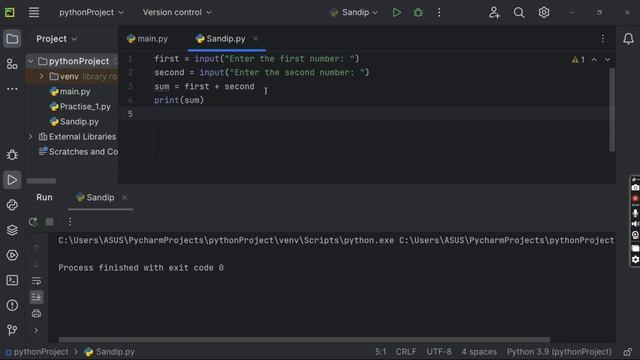Image resolution: width=640 pixels, height=360 pixels.
Task: Show more tool windows ellipsis
Action: 12,89
